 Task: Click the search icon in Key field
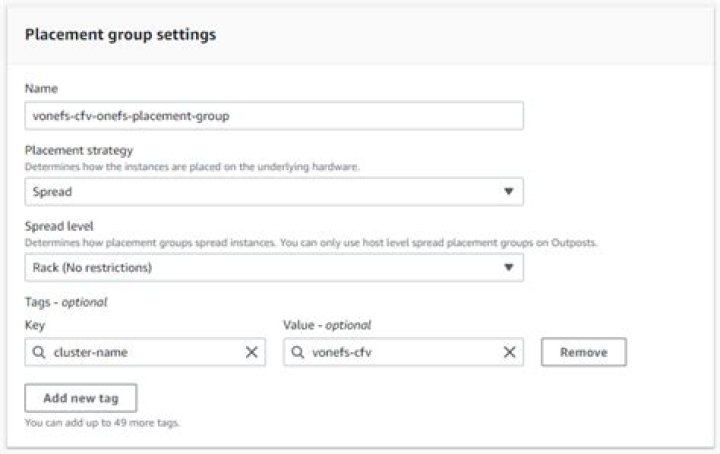pyautogui.click(x=38, y=352)
